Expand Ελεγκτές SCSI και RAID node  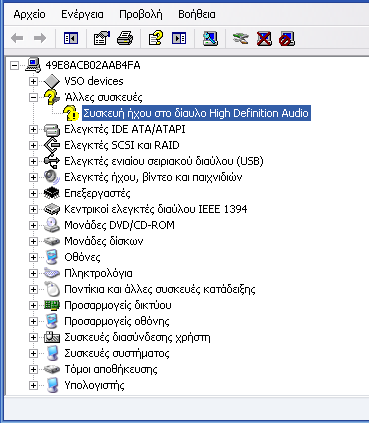click(33, 145)
